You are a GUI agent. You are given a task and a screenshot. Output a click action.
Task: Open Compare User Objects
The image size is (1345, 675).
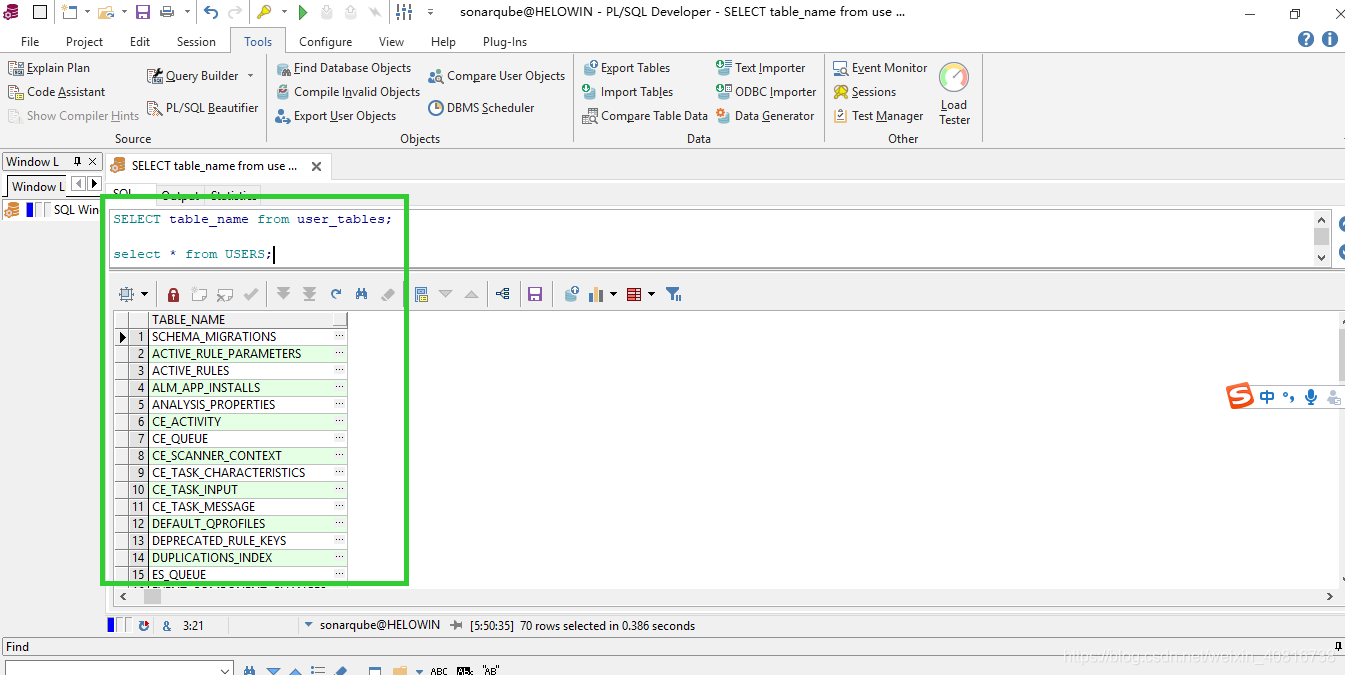coord(497,76)
